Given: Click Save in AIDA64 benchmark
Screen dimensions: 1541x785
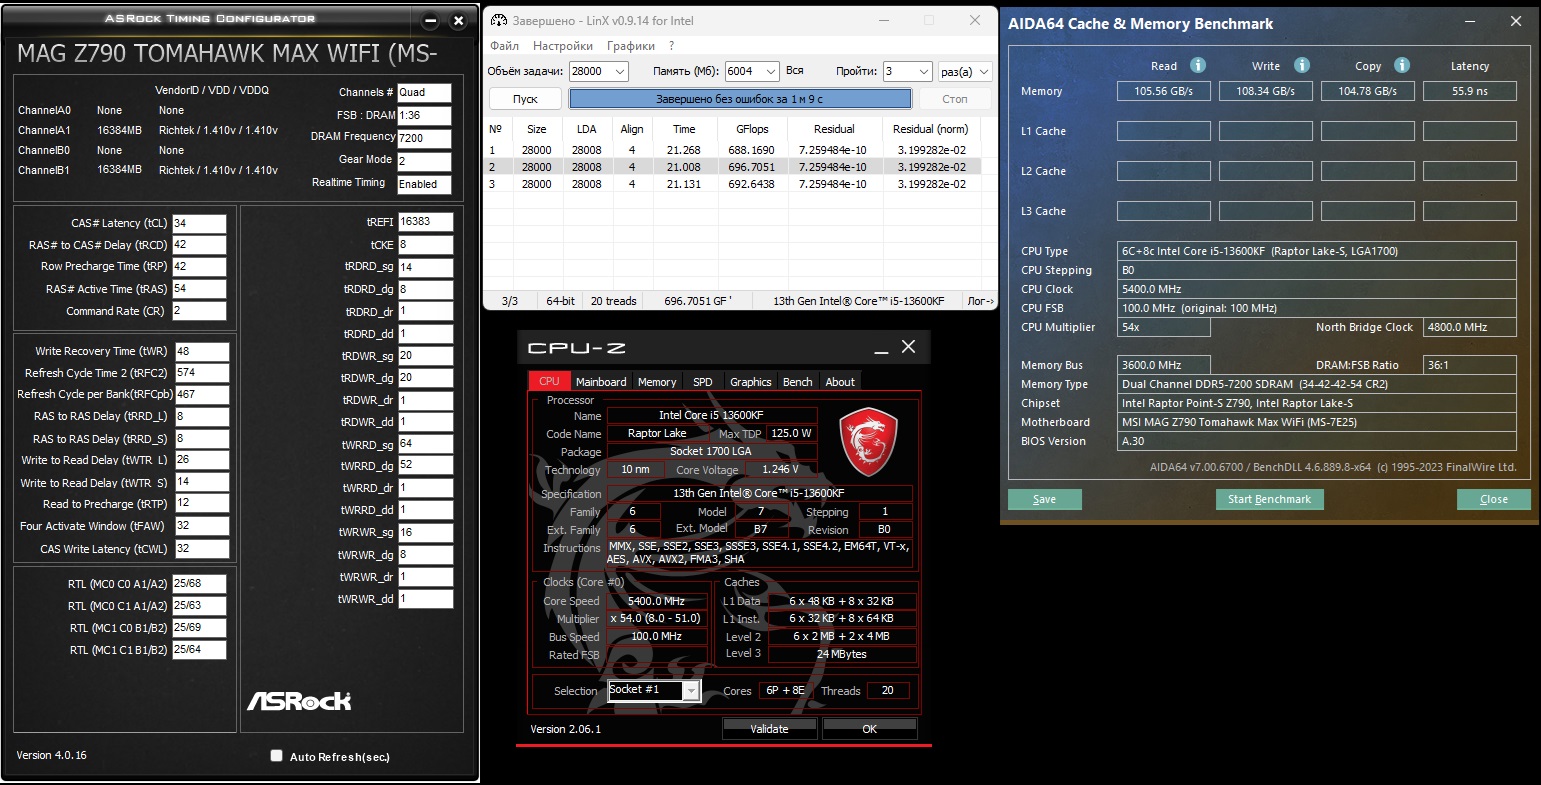Looking at the screenshot, I should pyautogui.click(x=1044, y=499).
